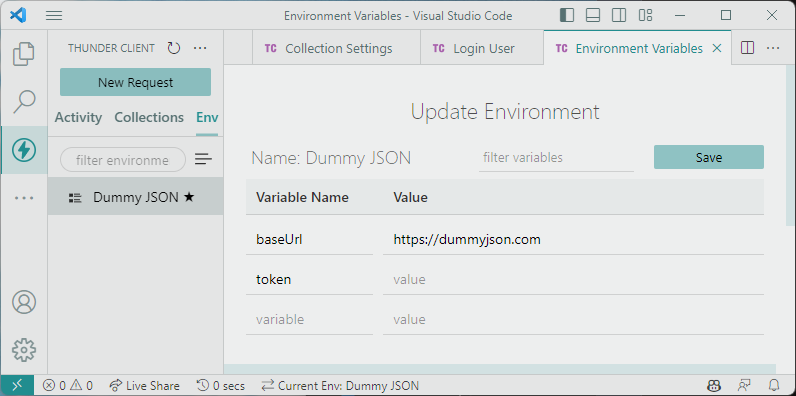Open the hamburger application menu
The image size is (796, 396).
[54, 16]
